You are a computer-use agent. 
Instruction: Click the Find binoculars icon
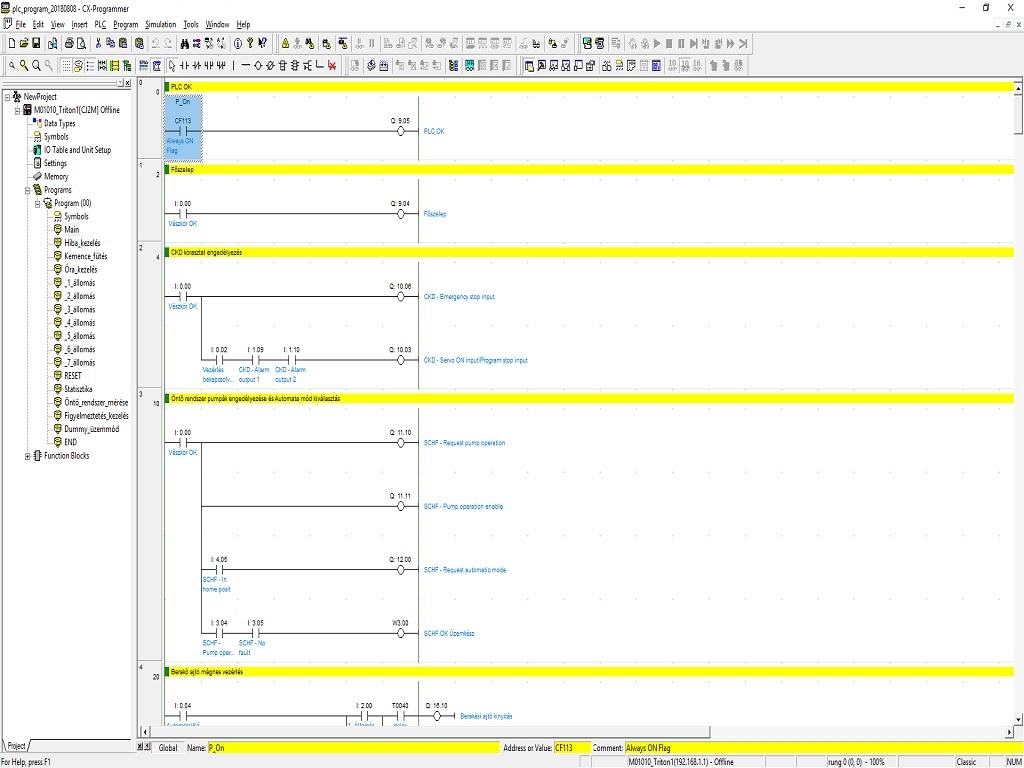(x=185, y=44)
